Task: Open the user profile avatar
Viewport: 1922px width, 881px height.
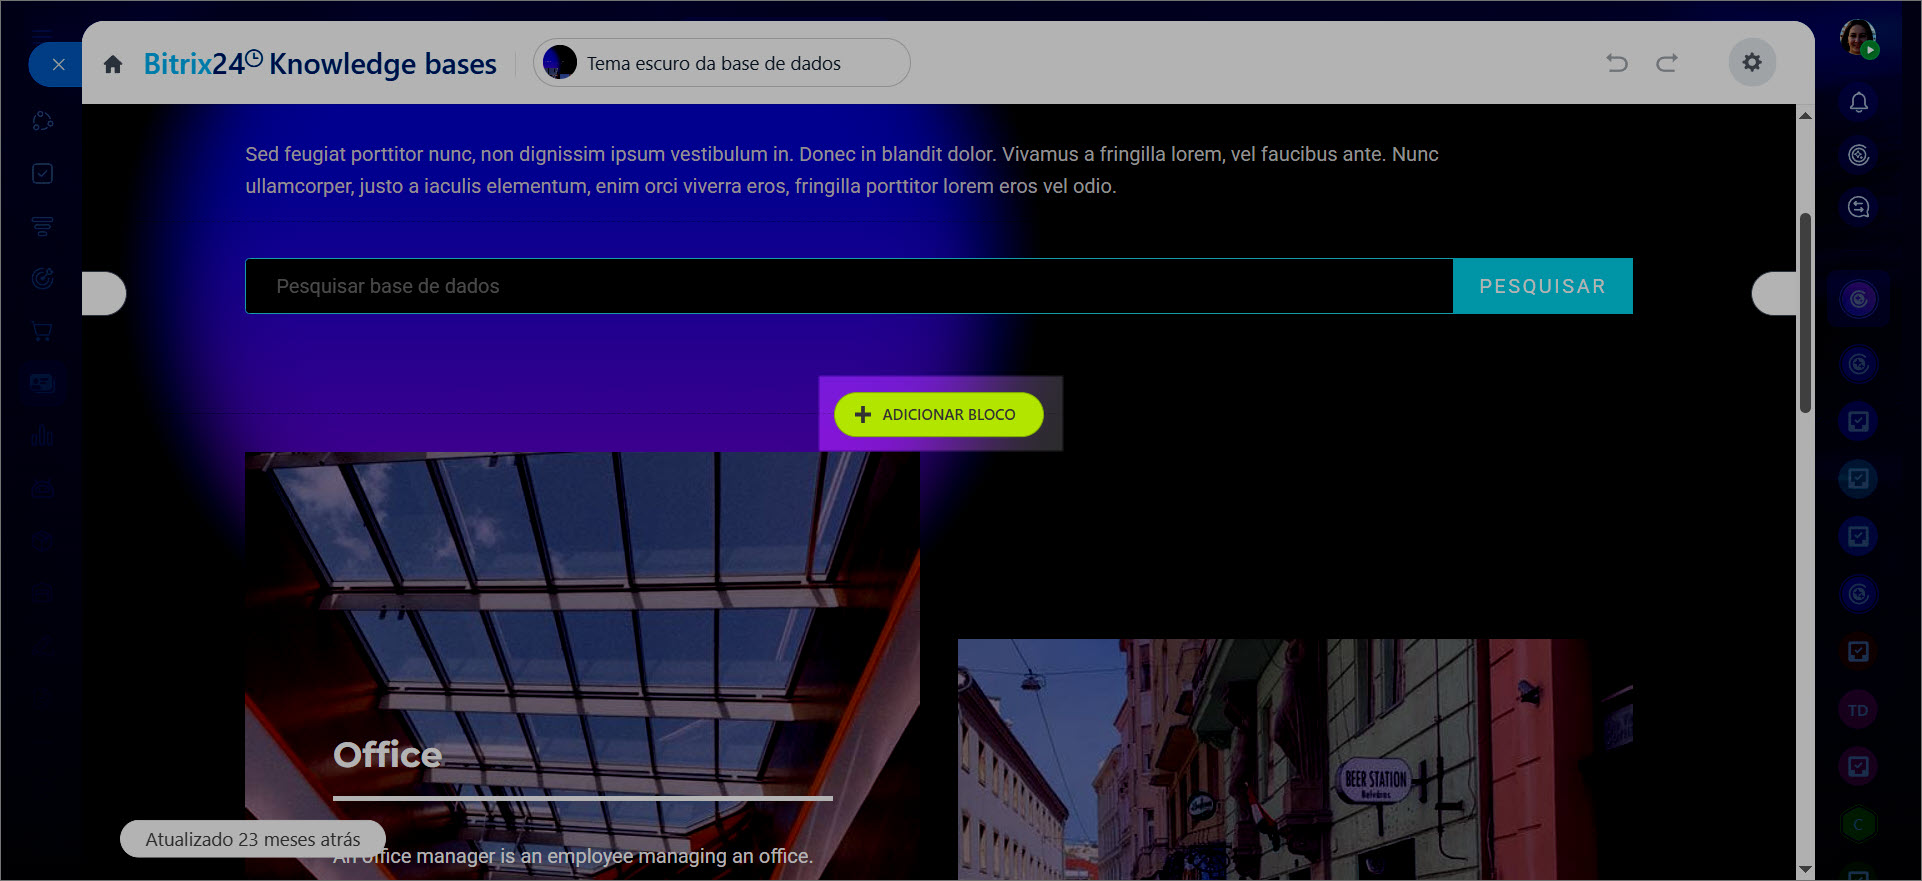Action: (x=1857, y=38)
